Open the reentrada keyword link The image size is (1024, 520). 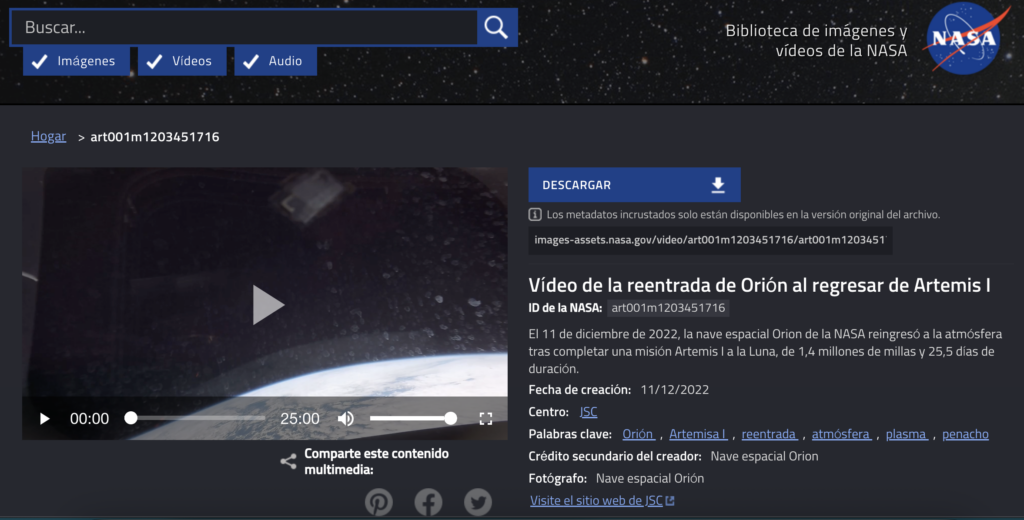point(769,434)
